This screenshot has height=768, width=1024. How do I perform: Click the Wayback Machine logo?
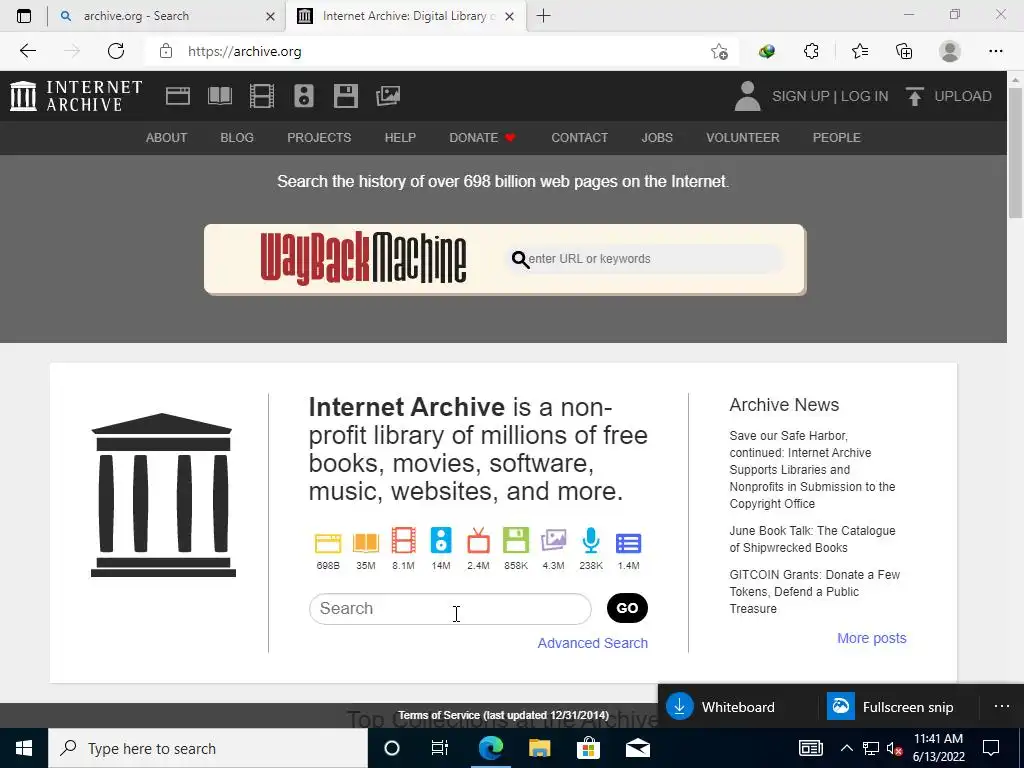pos(363,259)
